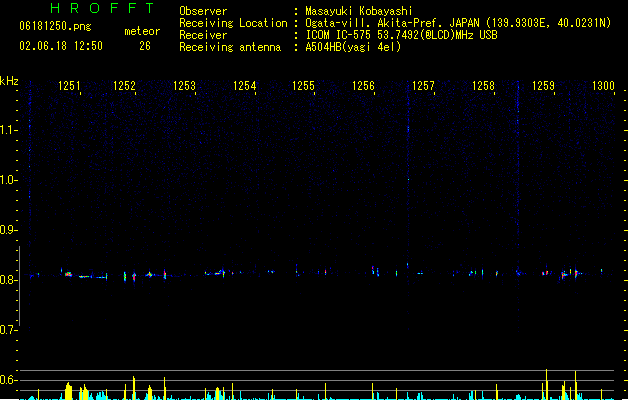The image size is (629, 400).
Task: Click the meteor label
Action: click(x=142, y=31)
